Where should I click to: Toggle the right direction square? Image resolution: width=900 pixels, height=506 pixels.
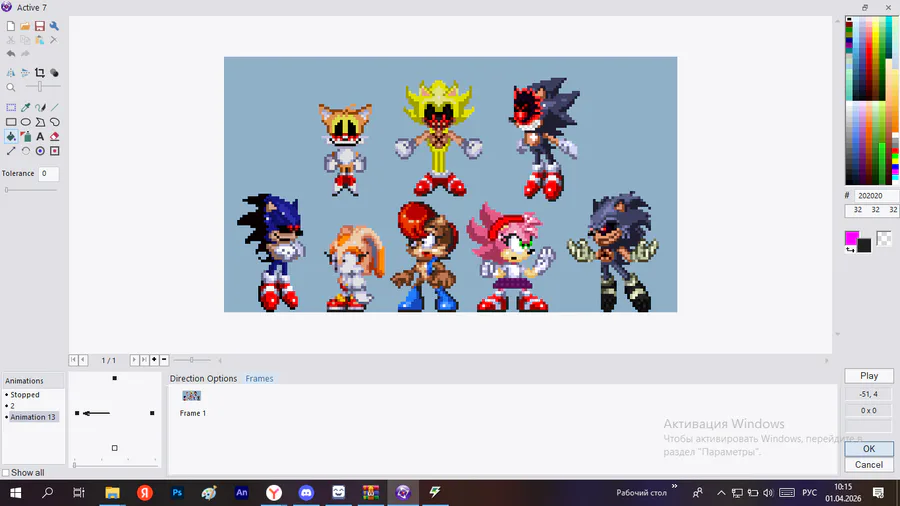pyautogui.click(x=152, y=413)
